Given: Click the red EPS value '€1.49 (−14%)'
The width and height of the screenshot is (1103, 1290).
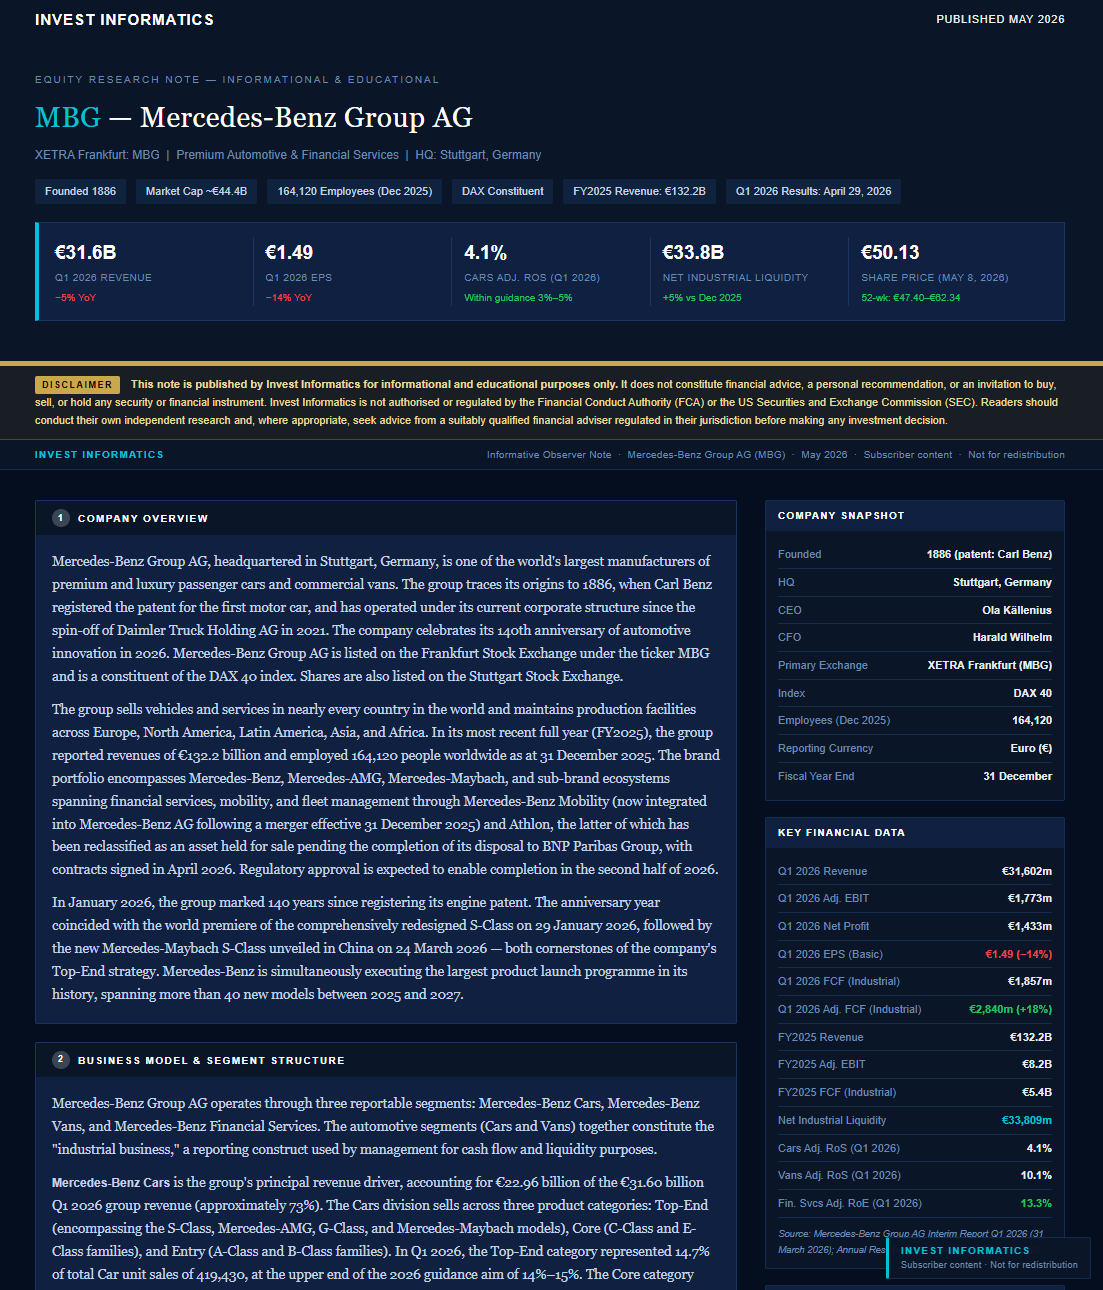Looking at the screenshot, I should pos(1018,954).
